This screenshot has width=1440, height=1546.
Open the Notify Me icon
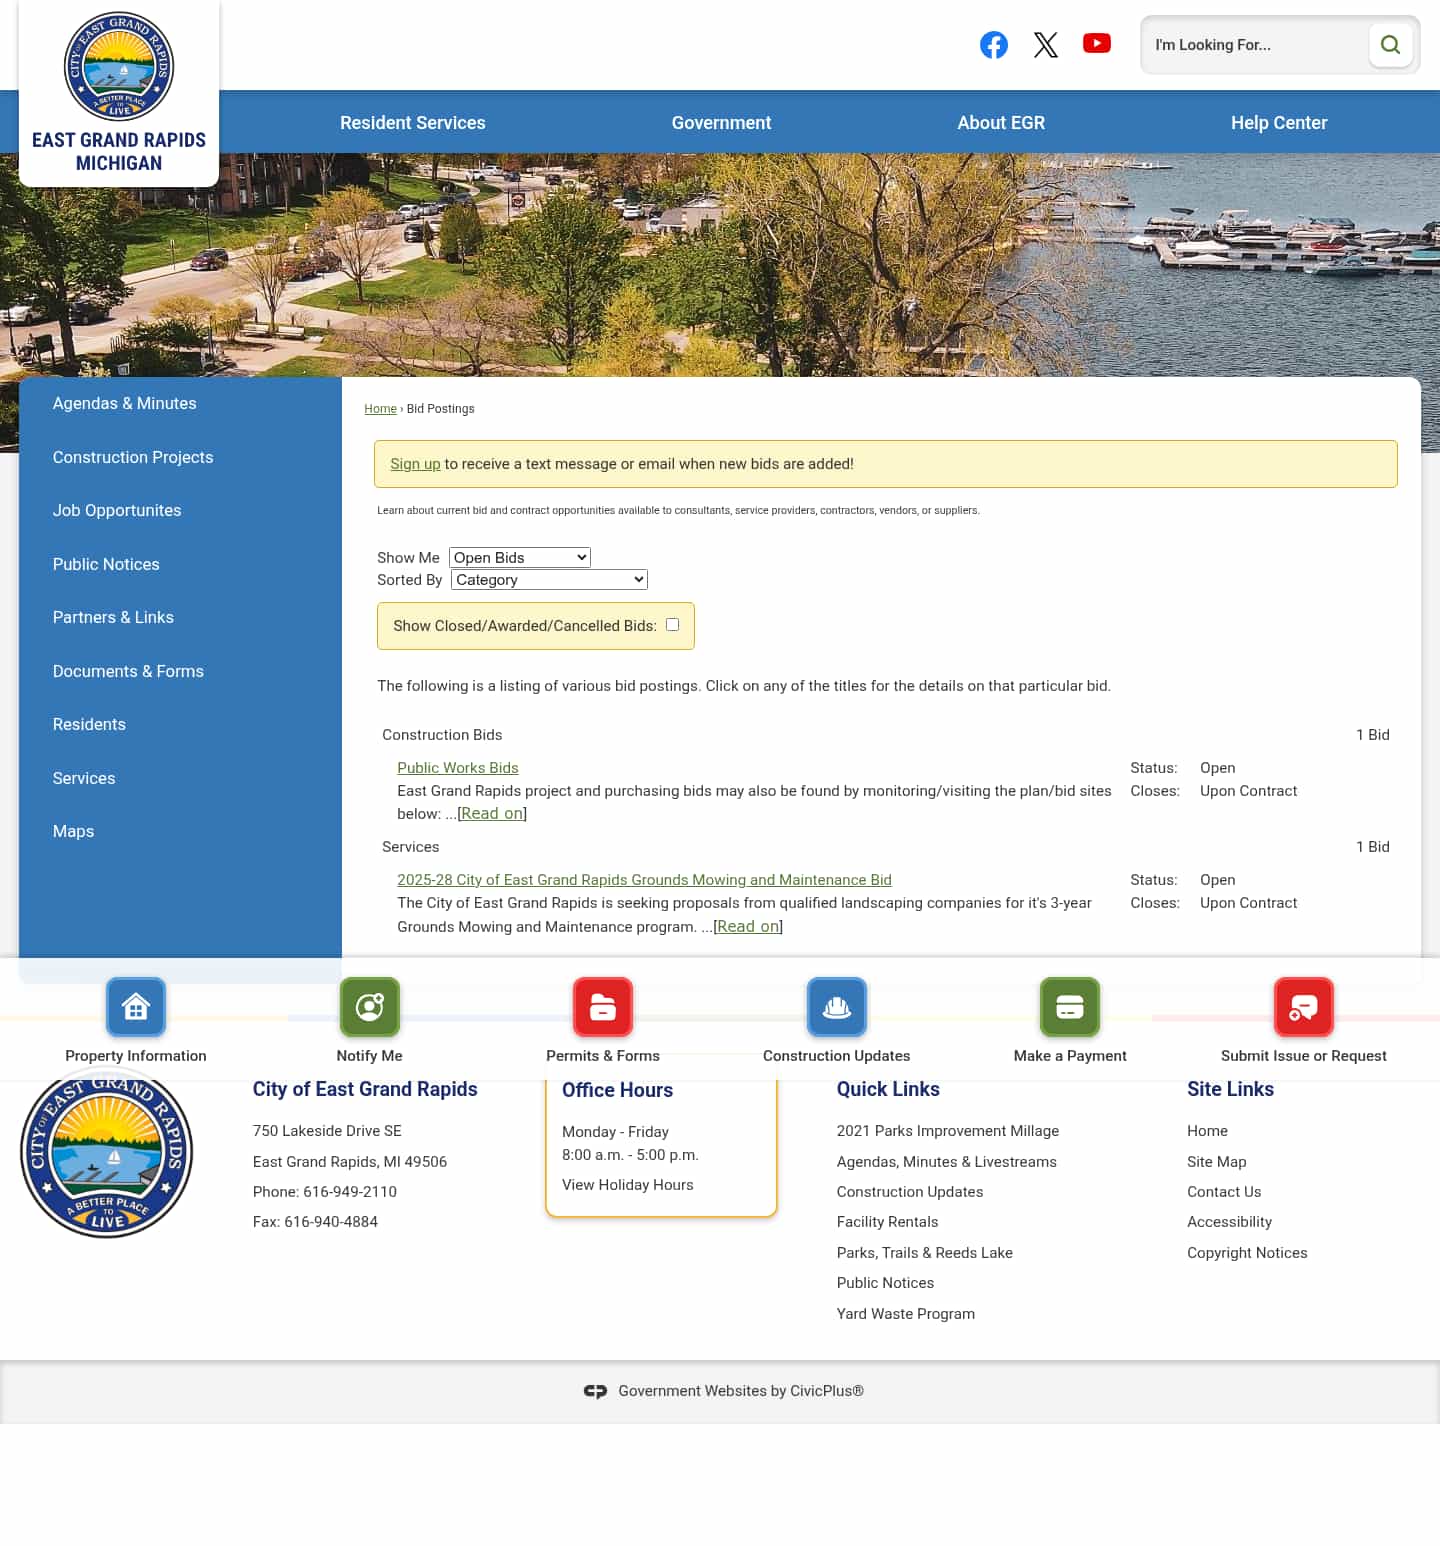coord(370,1007)
